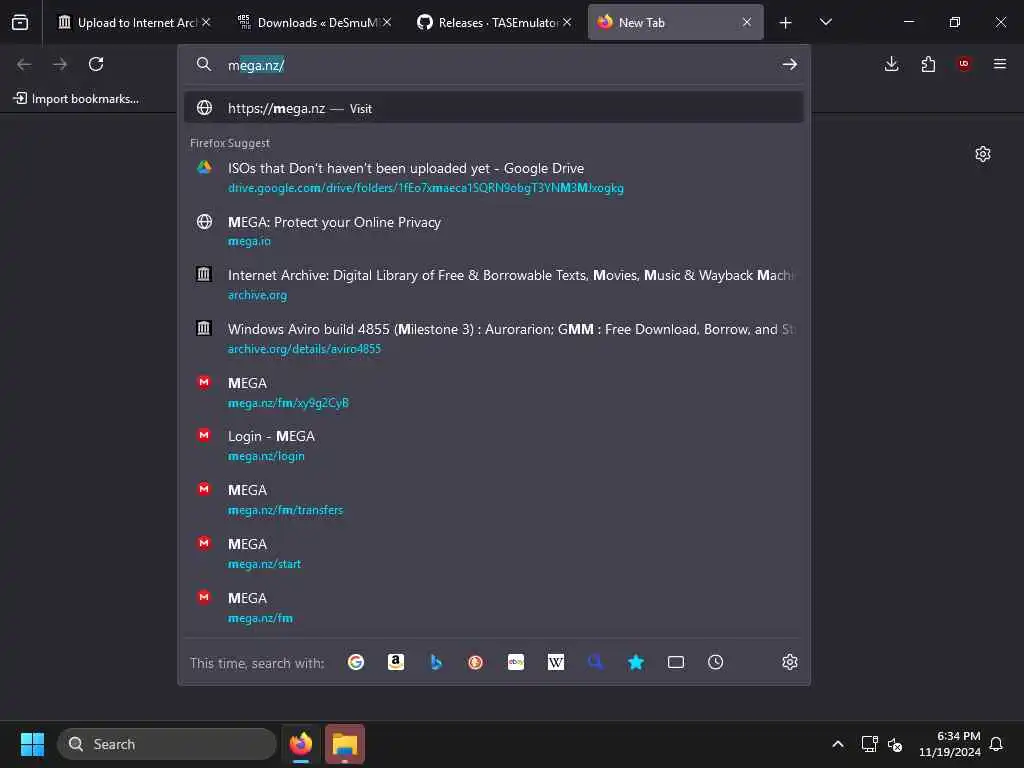This screenshot has width=1024, height=768.
Task: Open Firefox View icon
Action: tap(20, 22)
